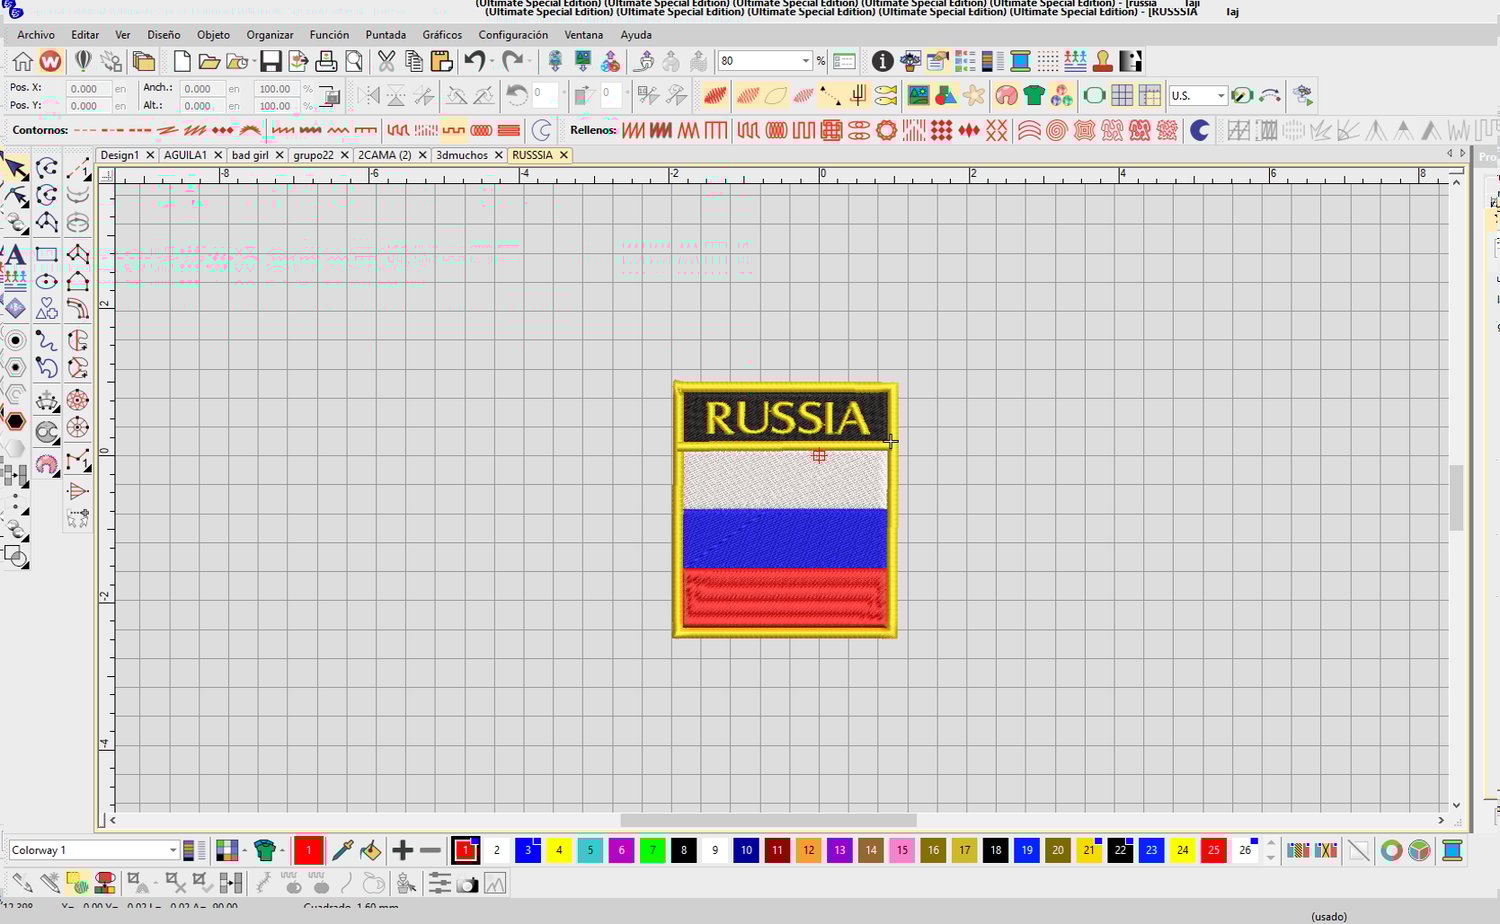Expand the redo history dropdown arrow
Screen dimensions: 1500x924
click(x=529, y=62)
